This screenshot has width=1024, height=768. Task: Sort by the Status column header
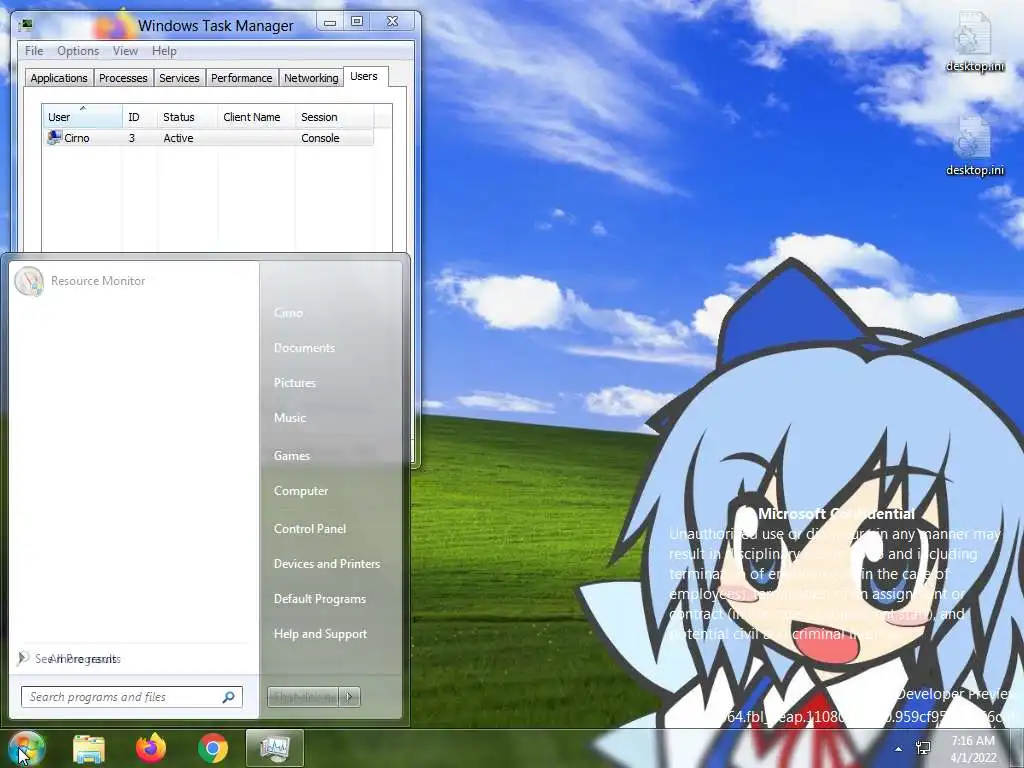pos(187,117)
